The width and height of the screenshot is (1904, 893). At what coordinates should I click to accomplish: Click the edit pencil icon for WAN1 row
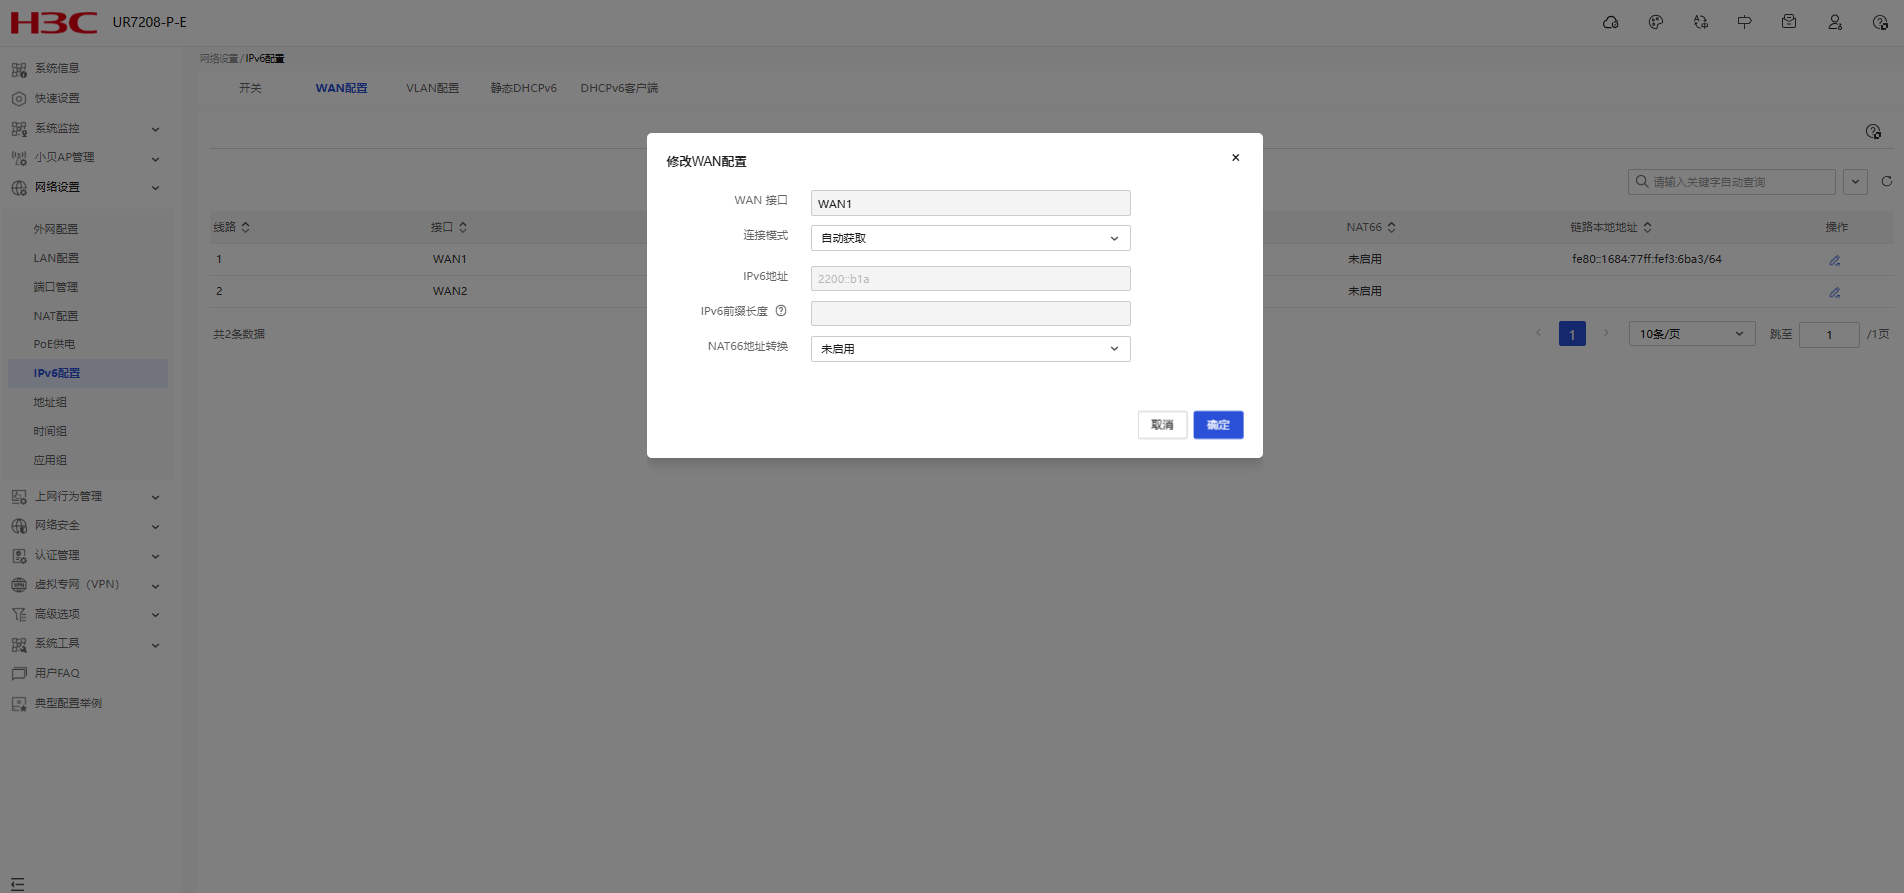[1835, 260]
